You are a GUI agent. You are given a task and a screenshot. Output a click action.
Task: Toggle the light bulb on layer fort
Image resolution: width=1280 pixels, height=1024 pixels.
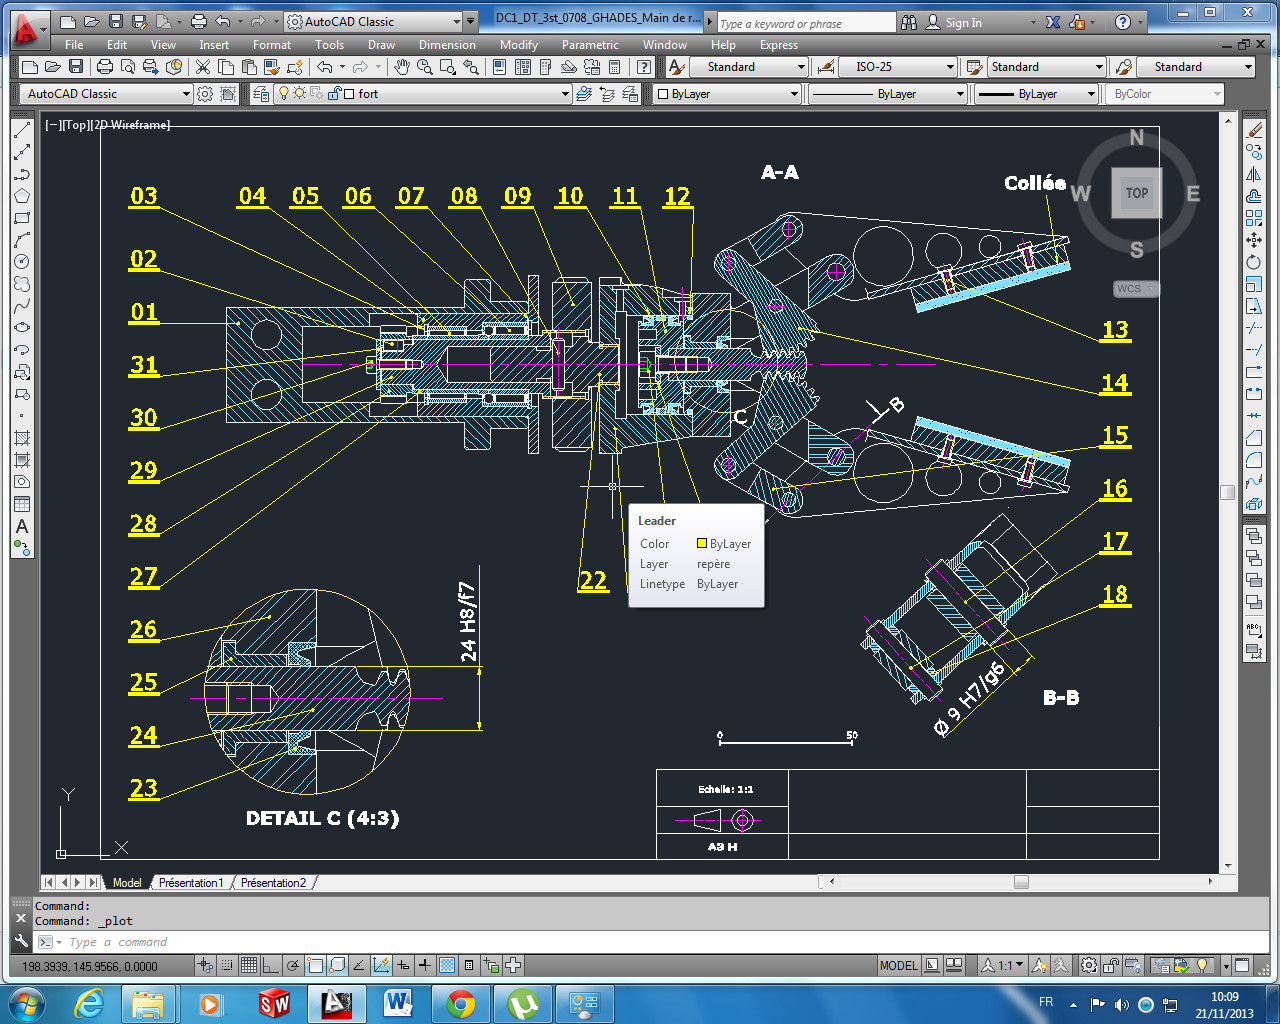(x=284, y=93)
